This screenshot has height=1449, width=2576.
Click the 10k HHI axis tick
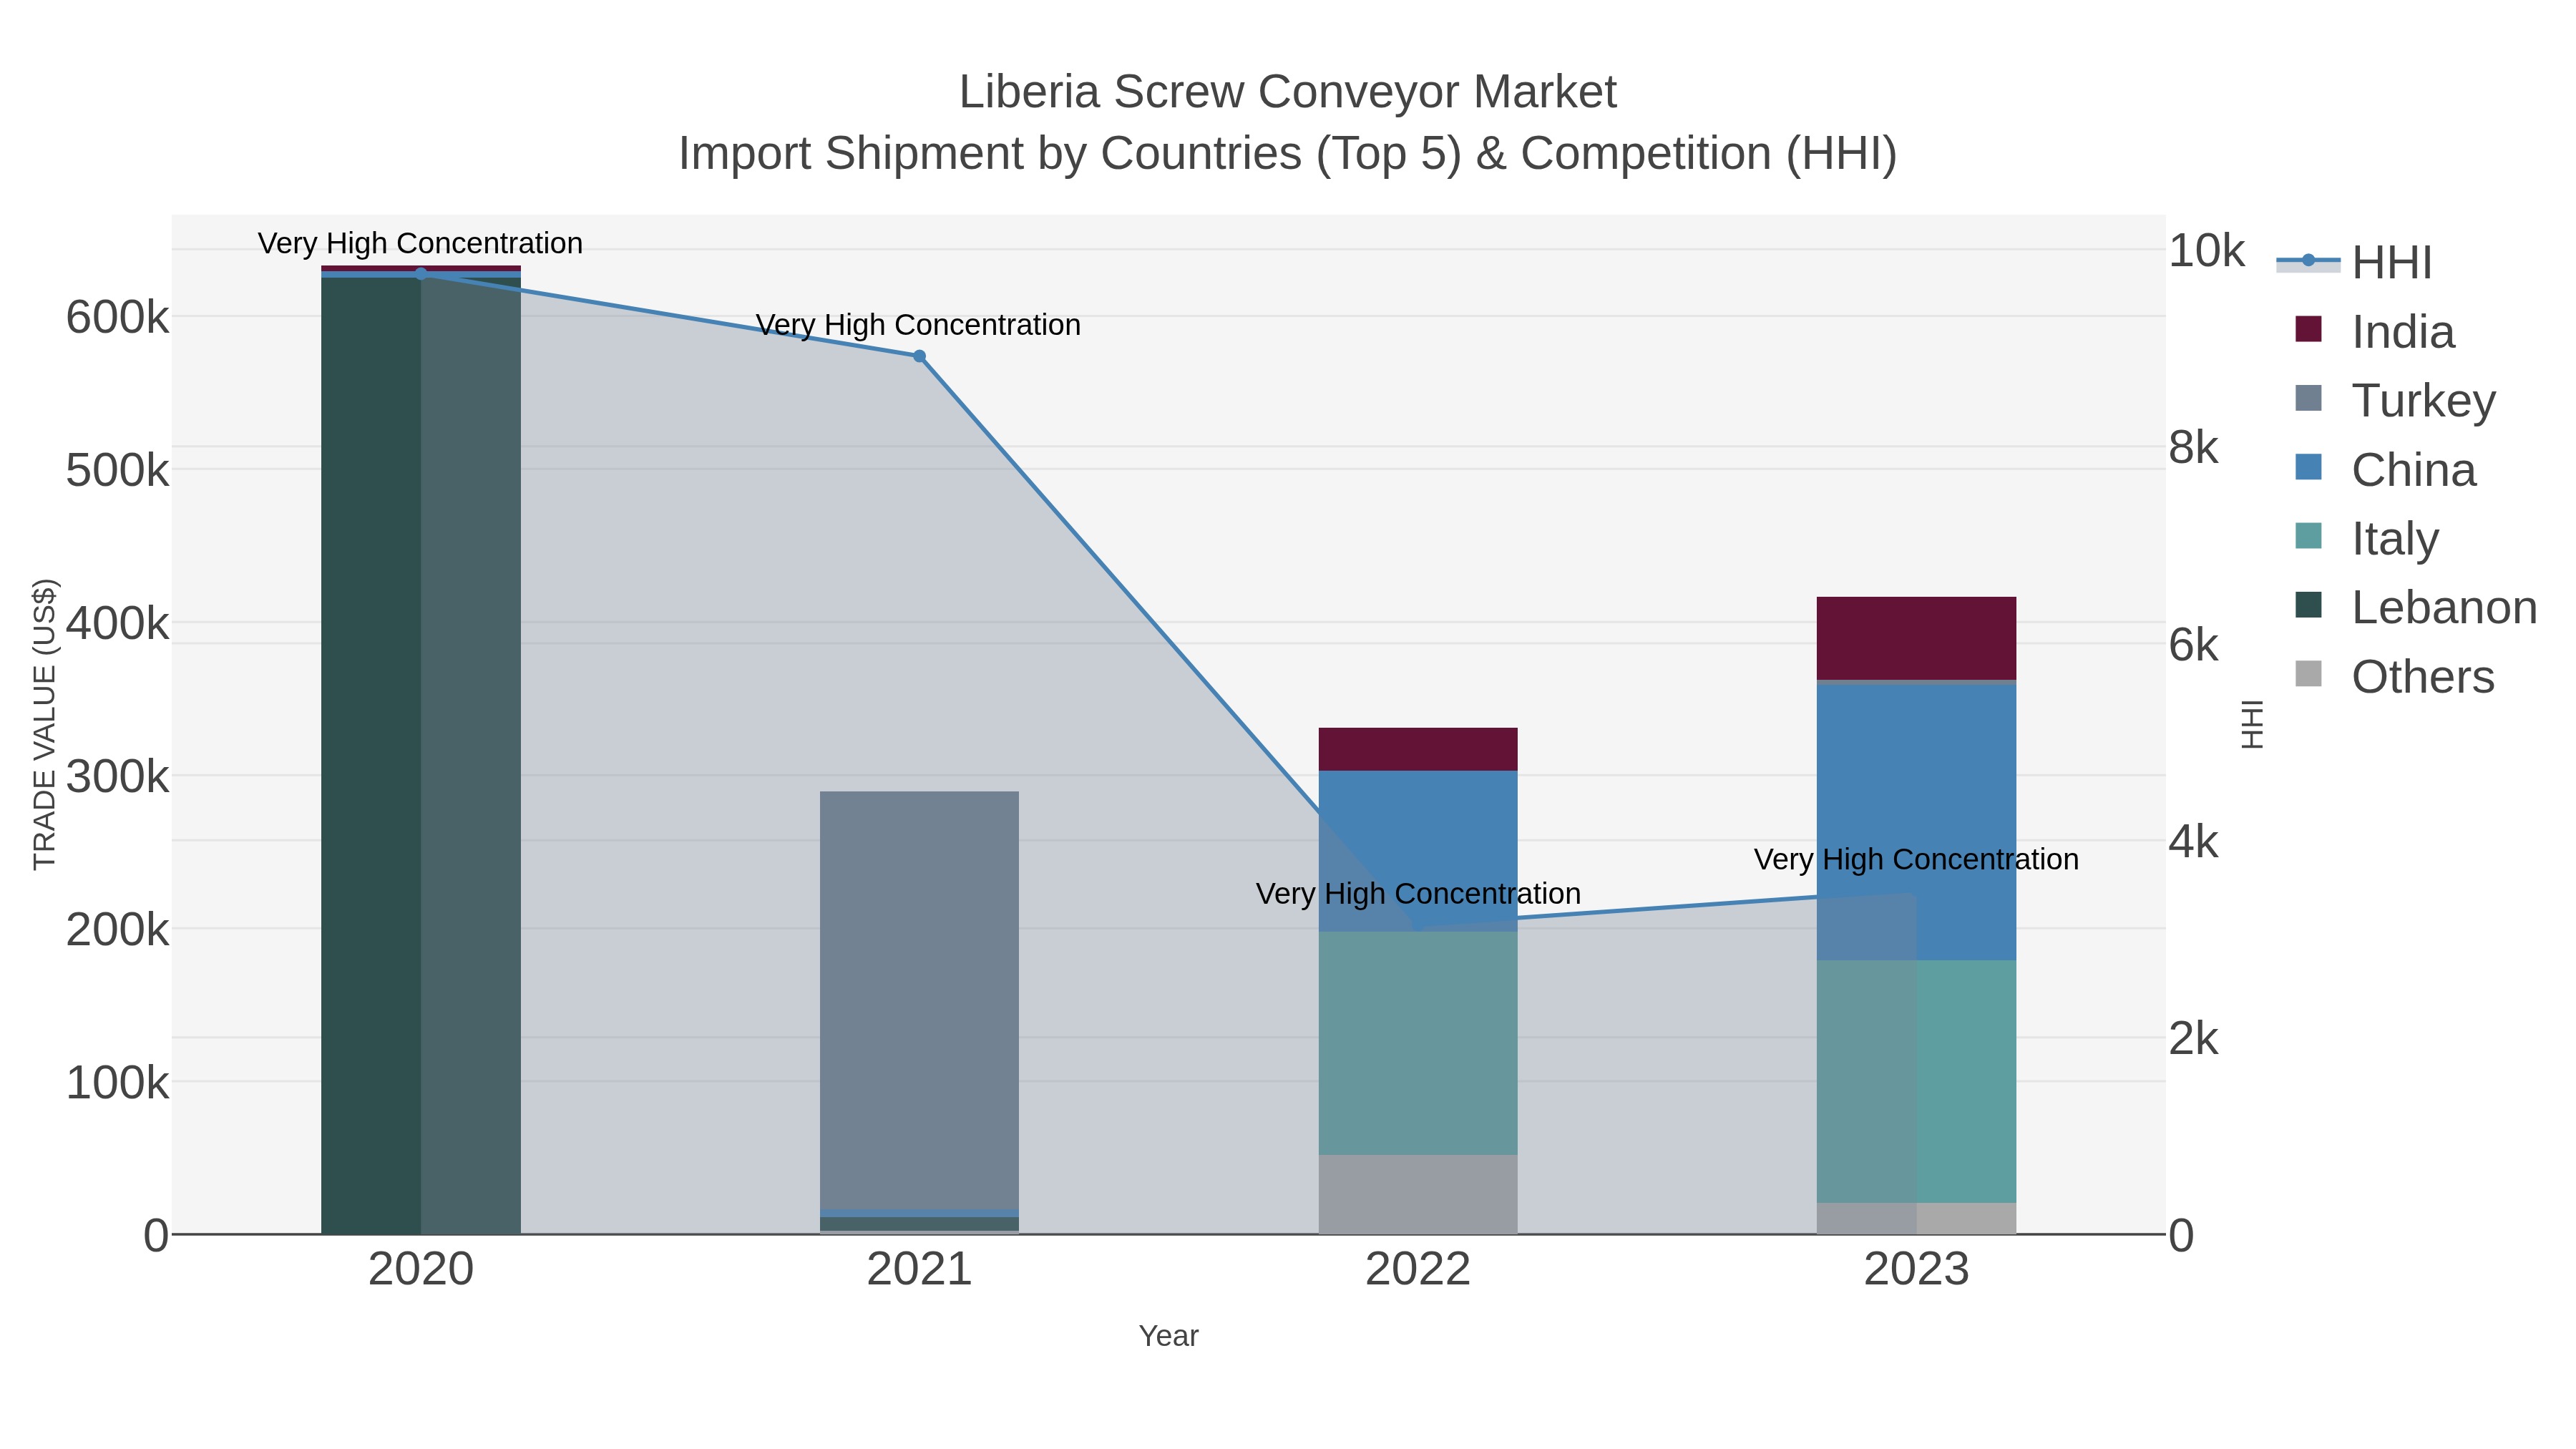pos(2206,251)
